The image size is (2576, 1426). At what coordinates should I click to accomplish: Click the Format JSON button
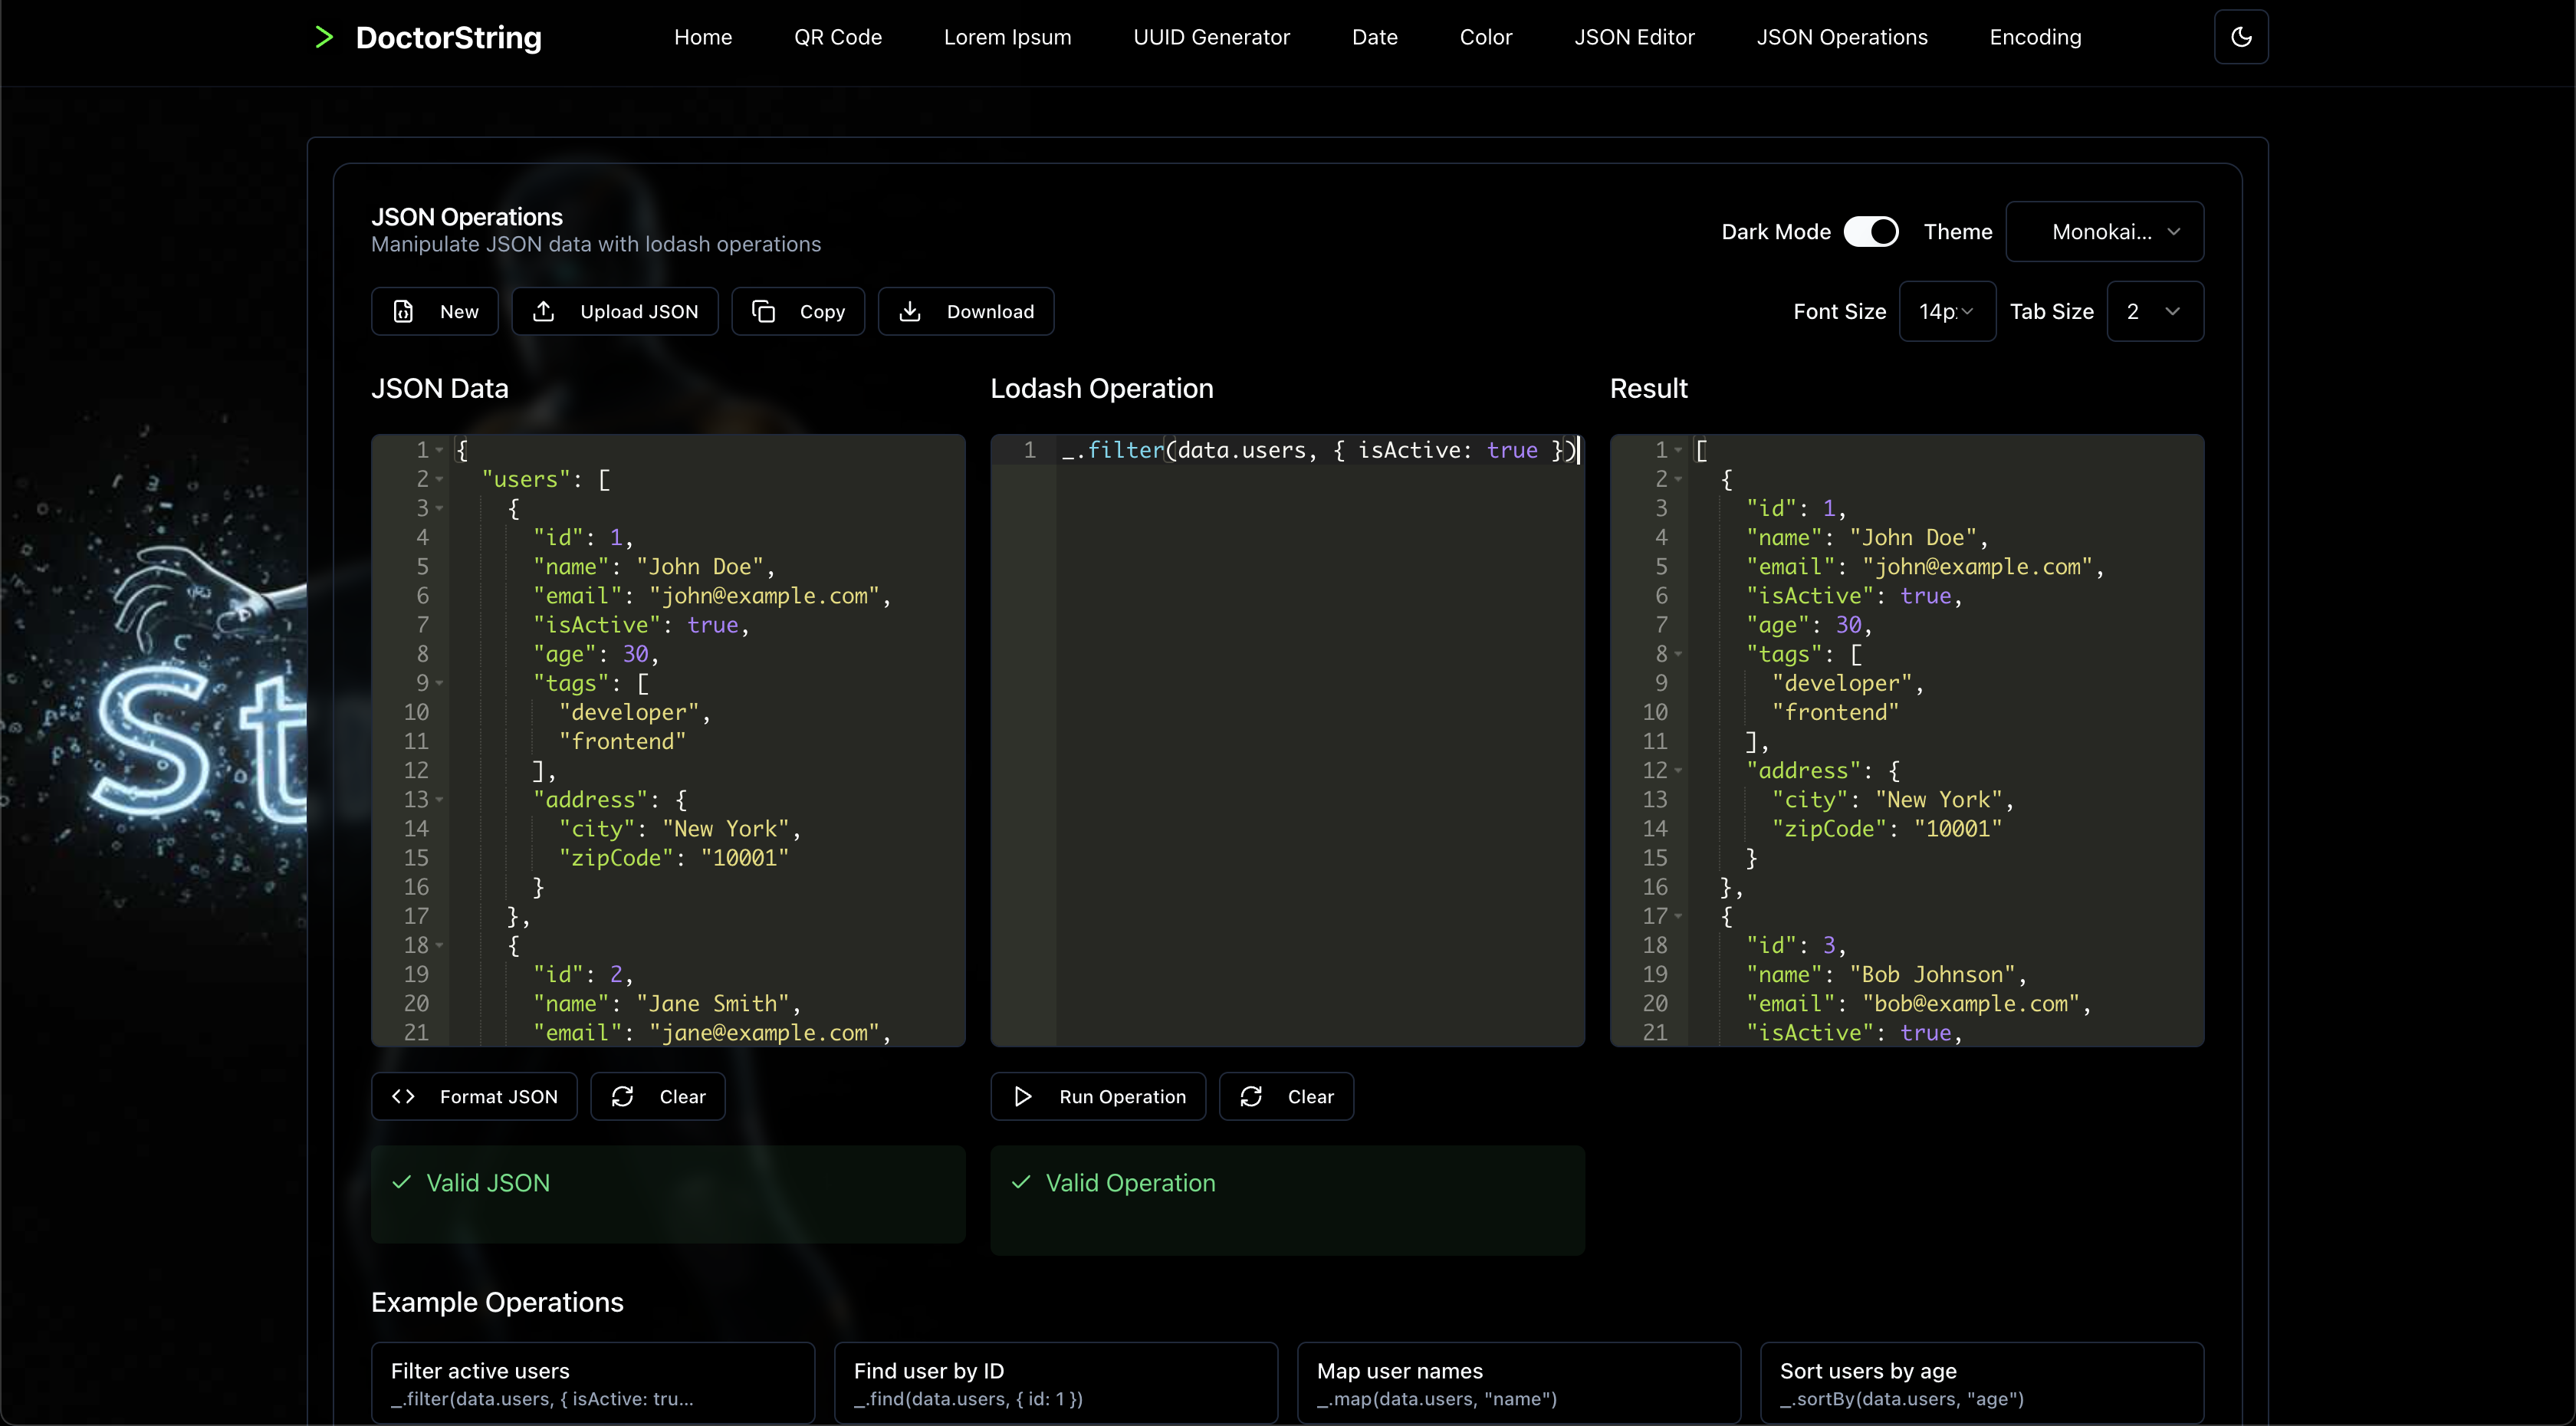(475, 1097)
